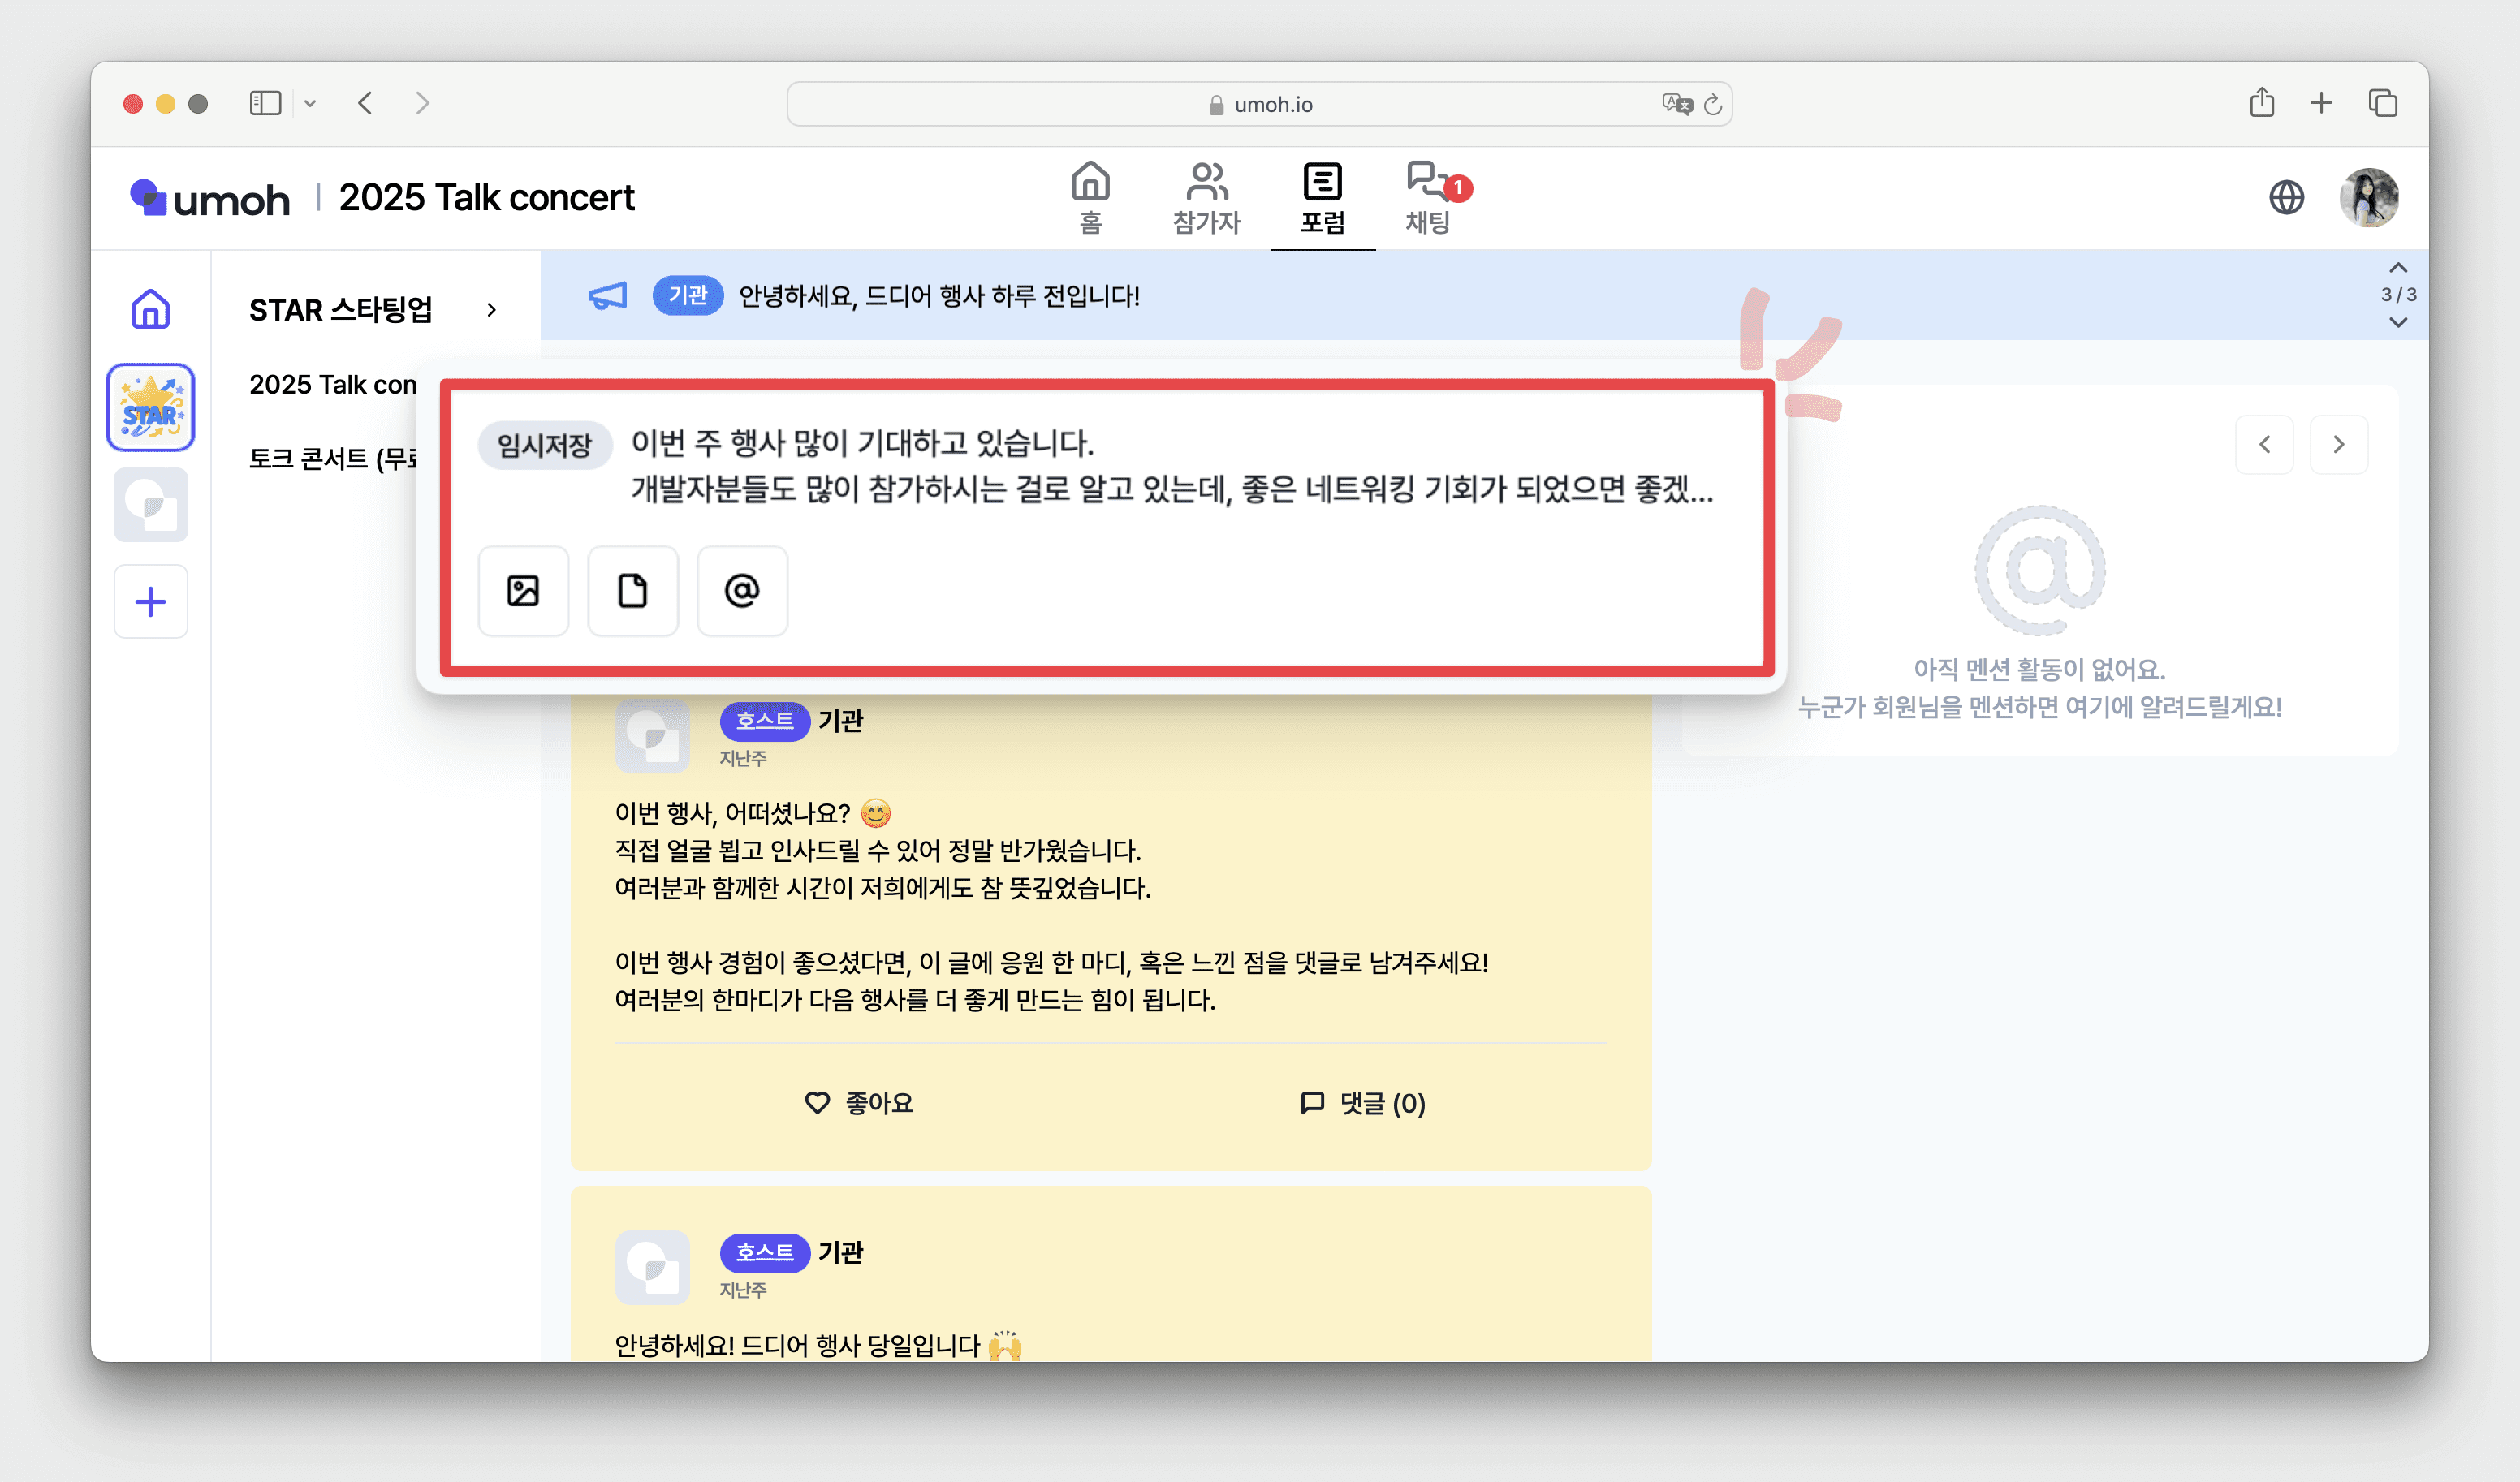Screen dimensions: 2520x1482
Task: Select the STAR community thumbnail
Action: tap(150, 408)
